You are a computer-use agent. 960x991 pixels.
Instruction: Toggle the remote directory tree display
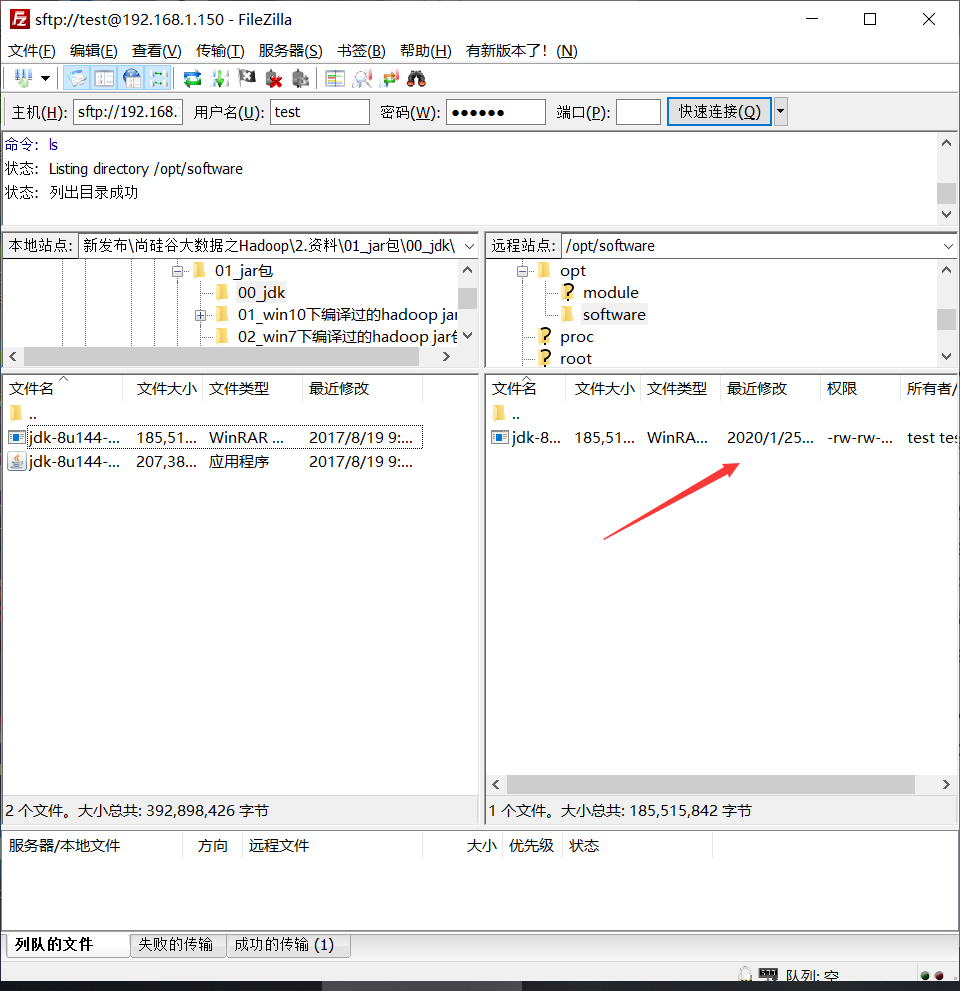point(132,78)
